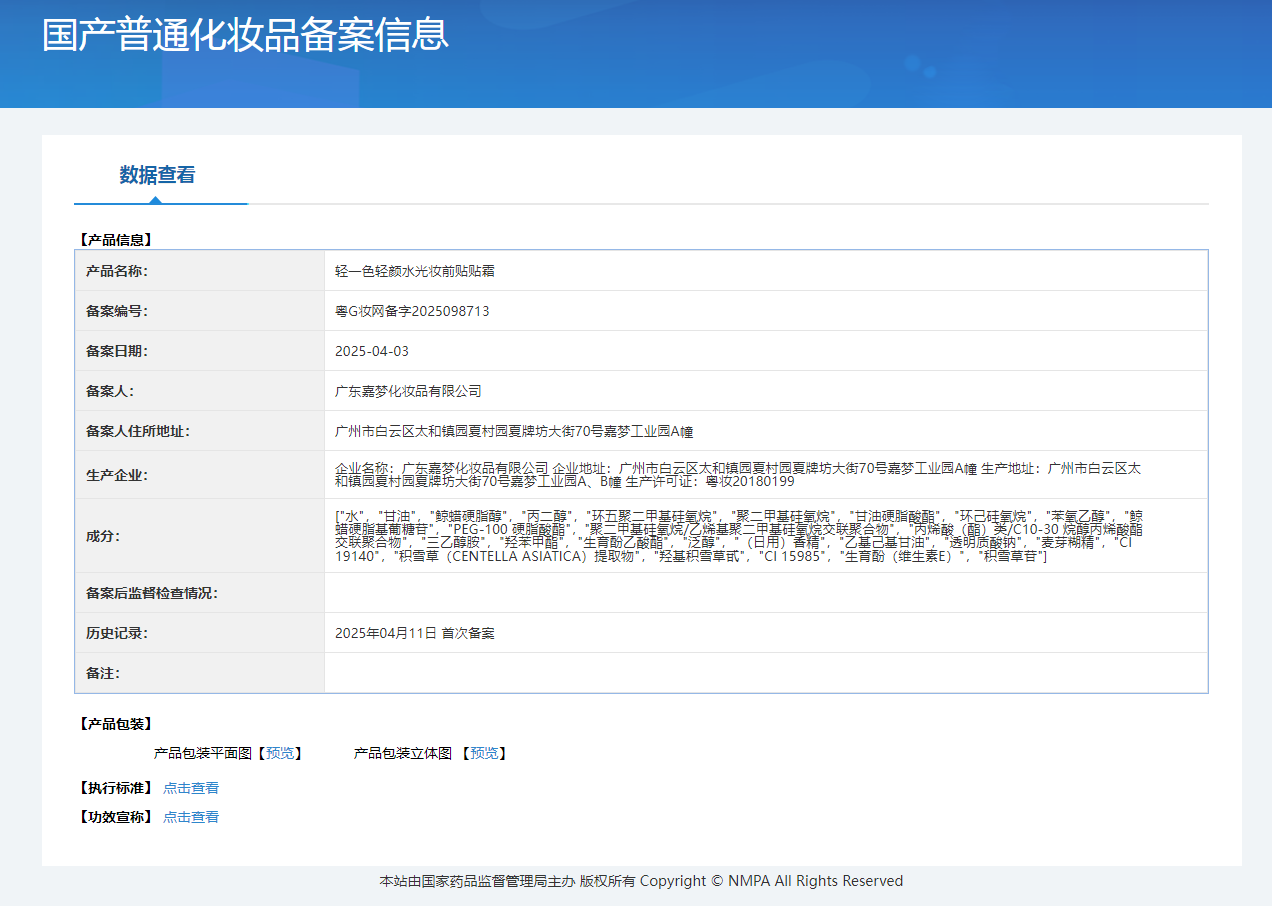Click the NMPA copyright footer text
The width and height of the screenshot is (1272, 906).
tap(641, 881)
